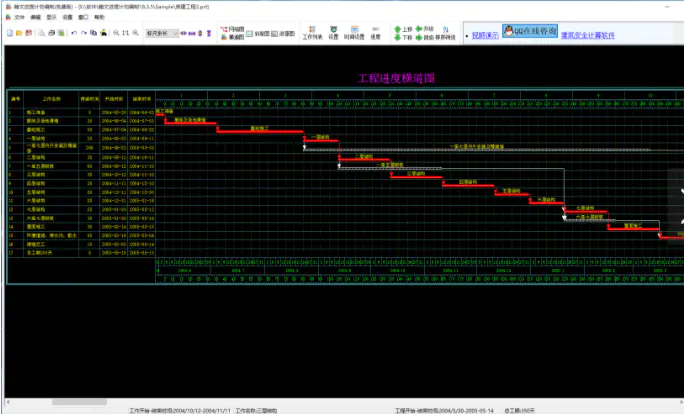Image resolution: width=684 pixels, height=414 pixels.
Task: Click the redo arrow icon
Action: coord(84,33)
